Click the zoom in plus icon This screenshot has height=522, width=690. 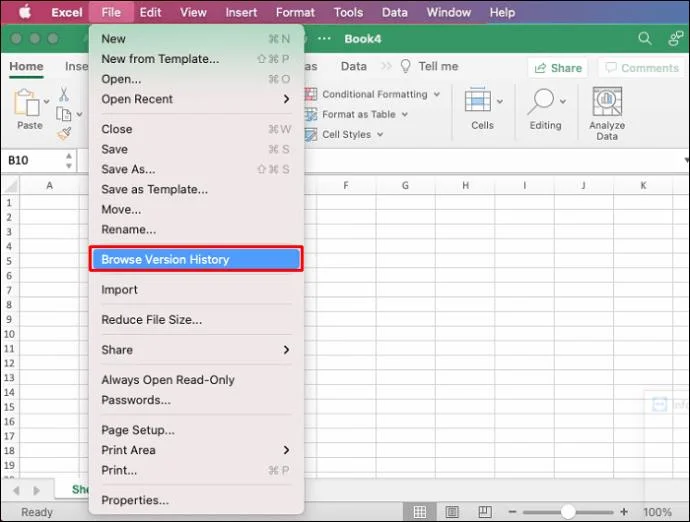point(624,511)
